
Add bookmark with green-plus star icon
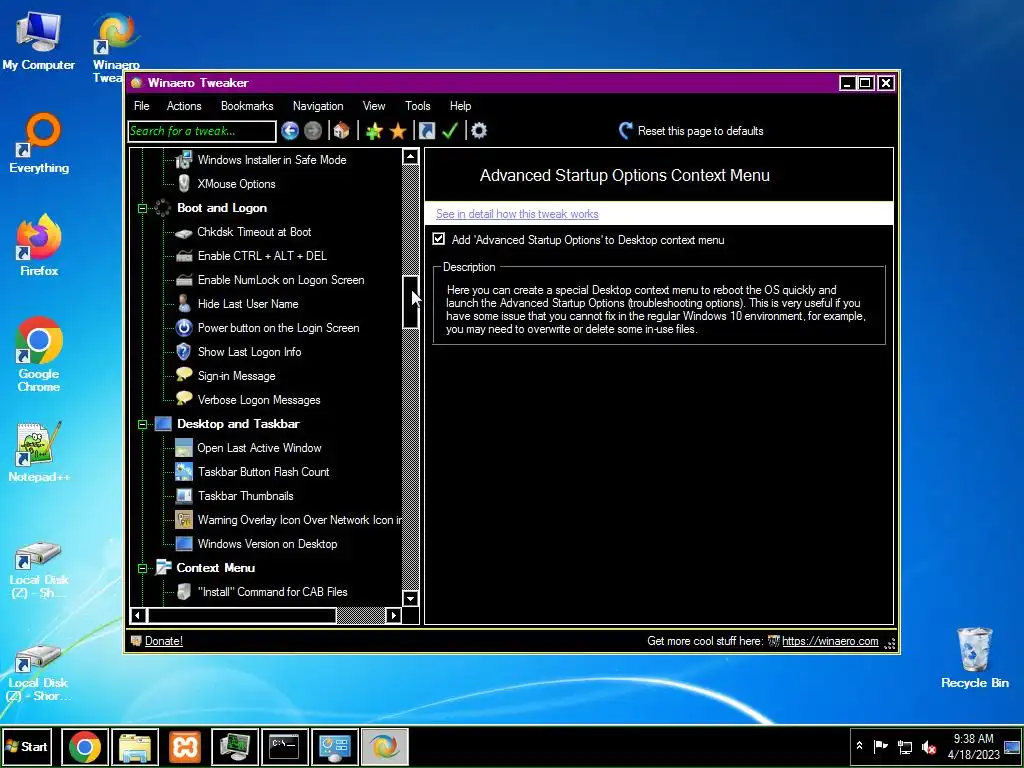tap(374, 131)
